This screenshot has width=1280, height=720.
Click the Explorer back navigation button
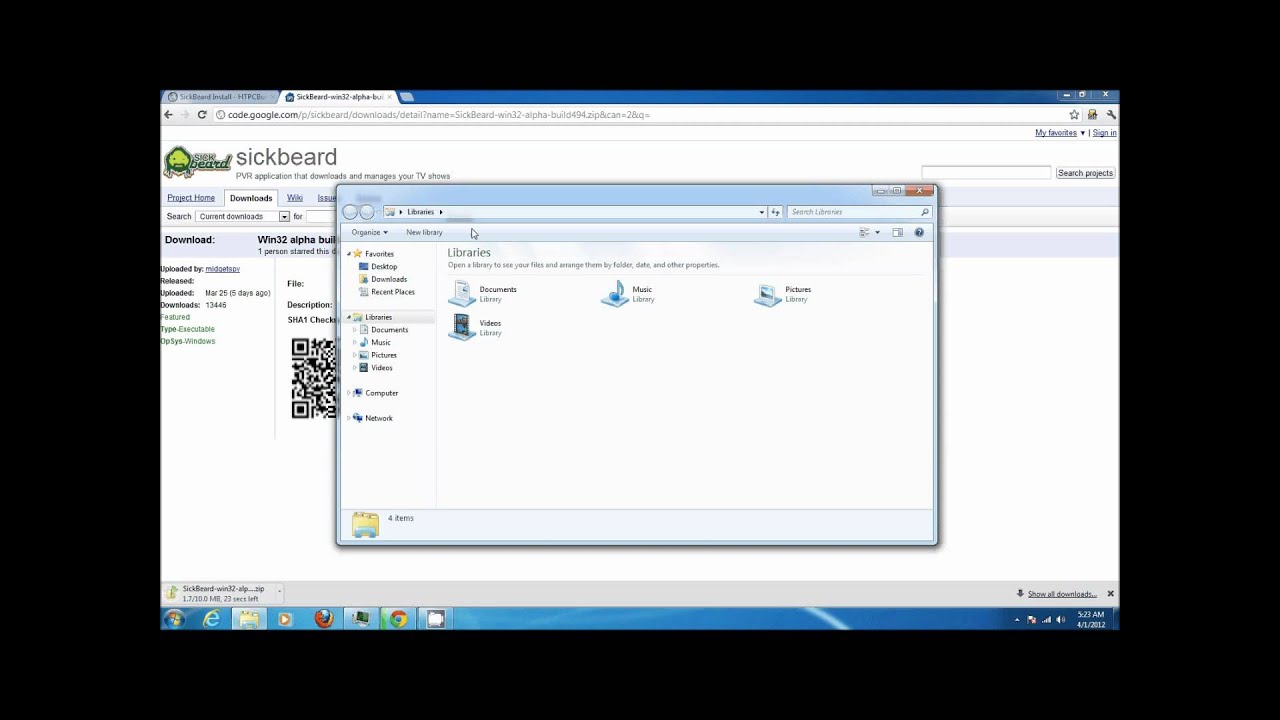coord(350,212)
